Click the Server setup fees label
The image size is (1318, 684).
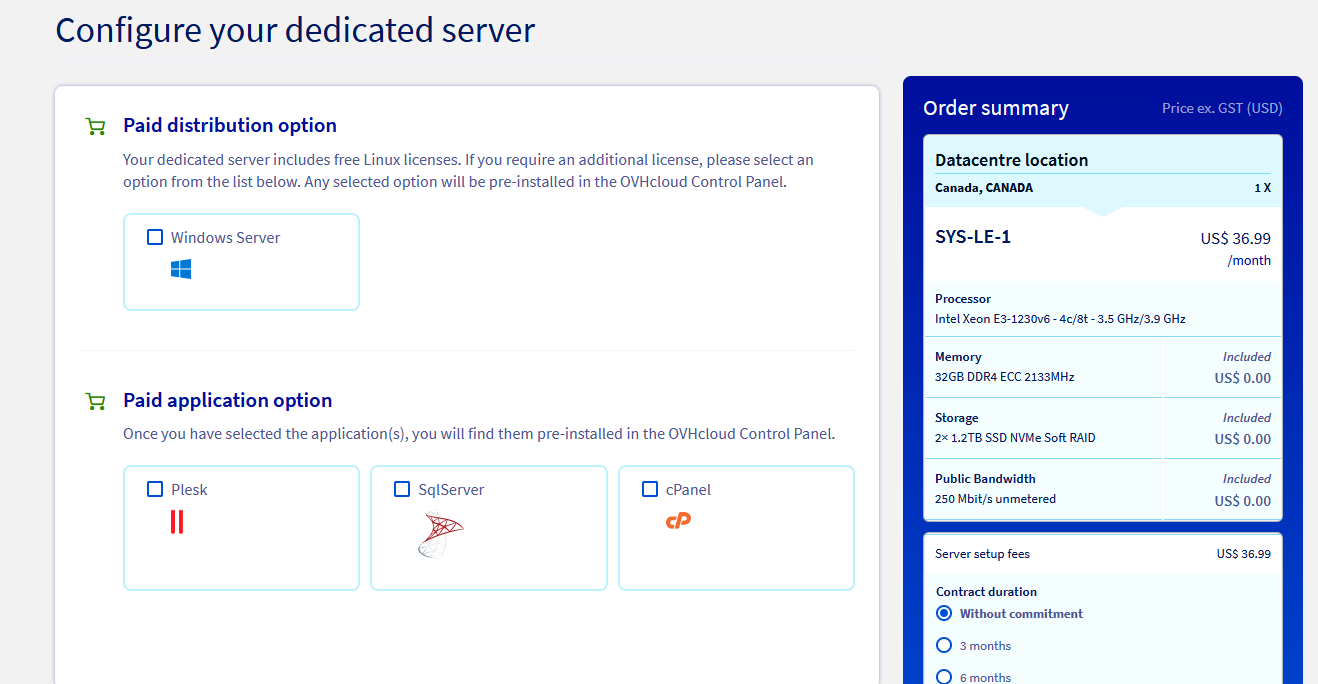click(982, 554)
